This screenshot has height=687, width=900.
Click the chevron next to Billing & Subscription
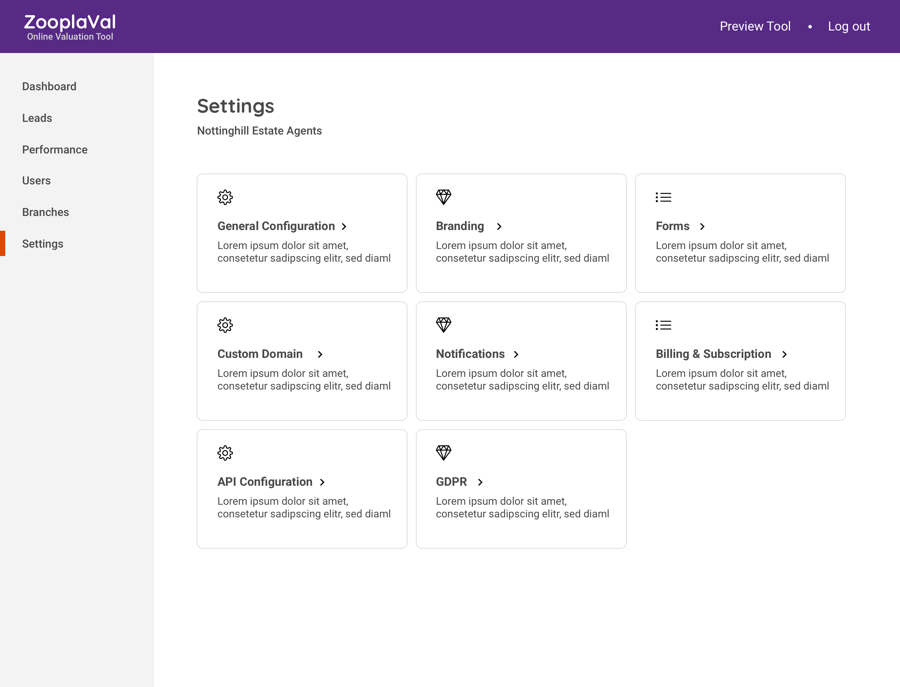[785, 355]
